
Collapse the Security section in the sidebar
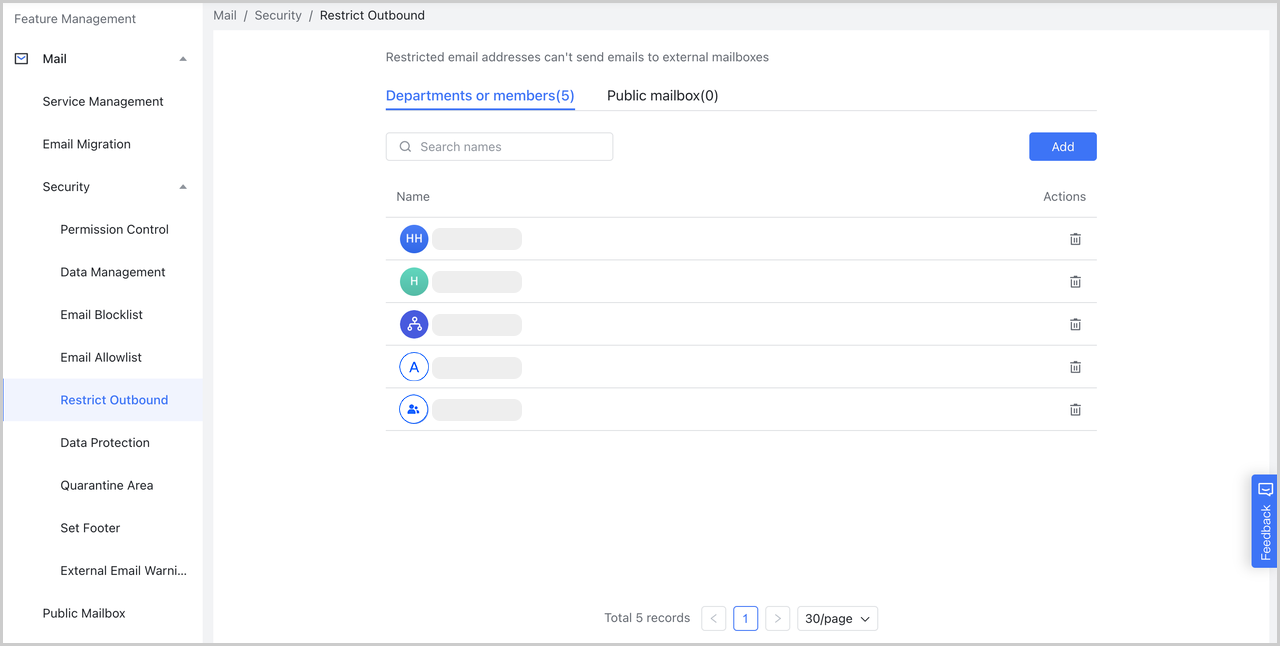point(183,186)
